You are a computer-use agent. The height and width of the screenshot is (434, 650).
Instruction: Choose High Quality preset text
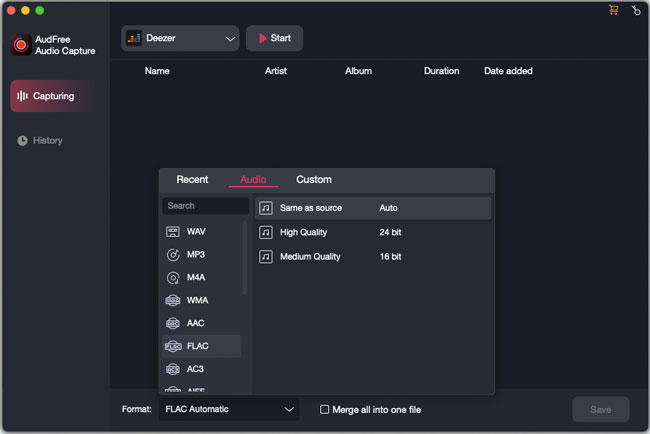click(x=303, y=232)
